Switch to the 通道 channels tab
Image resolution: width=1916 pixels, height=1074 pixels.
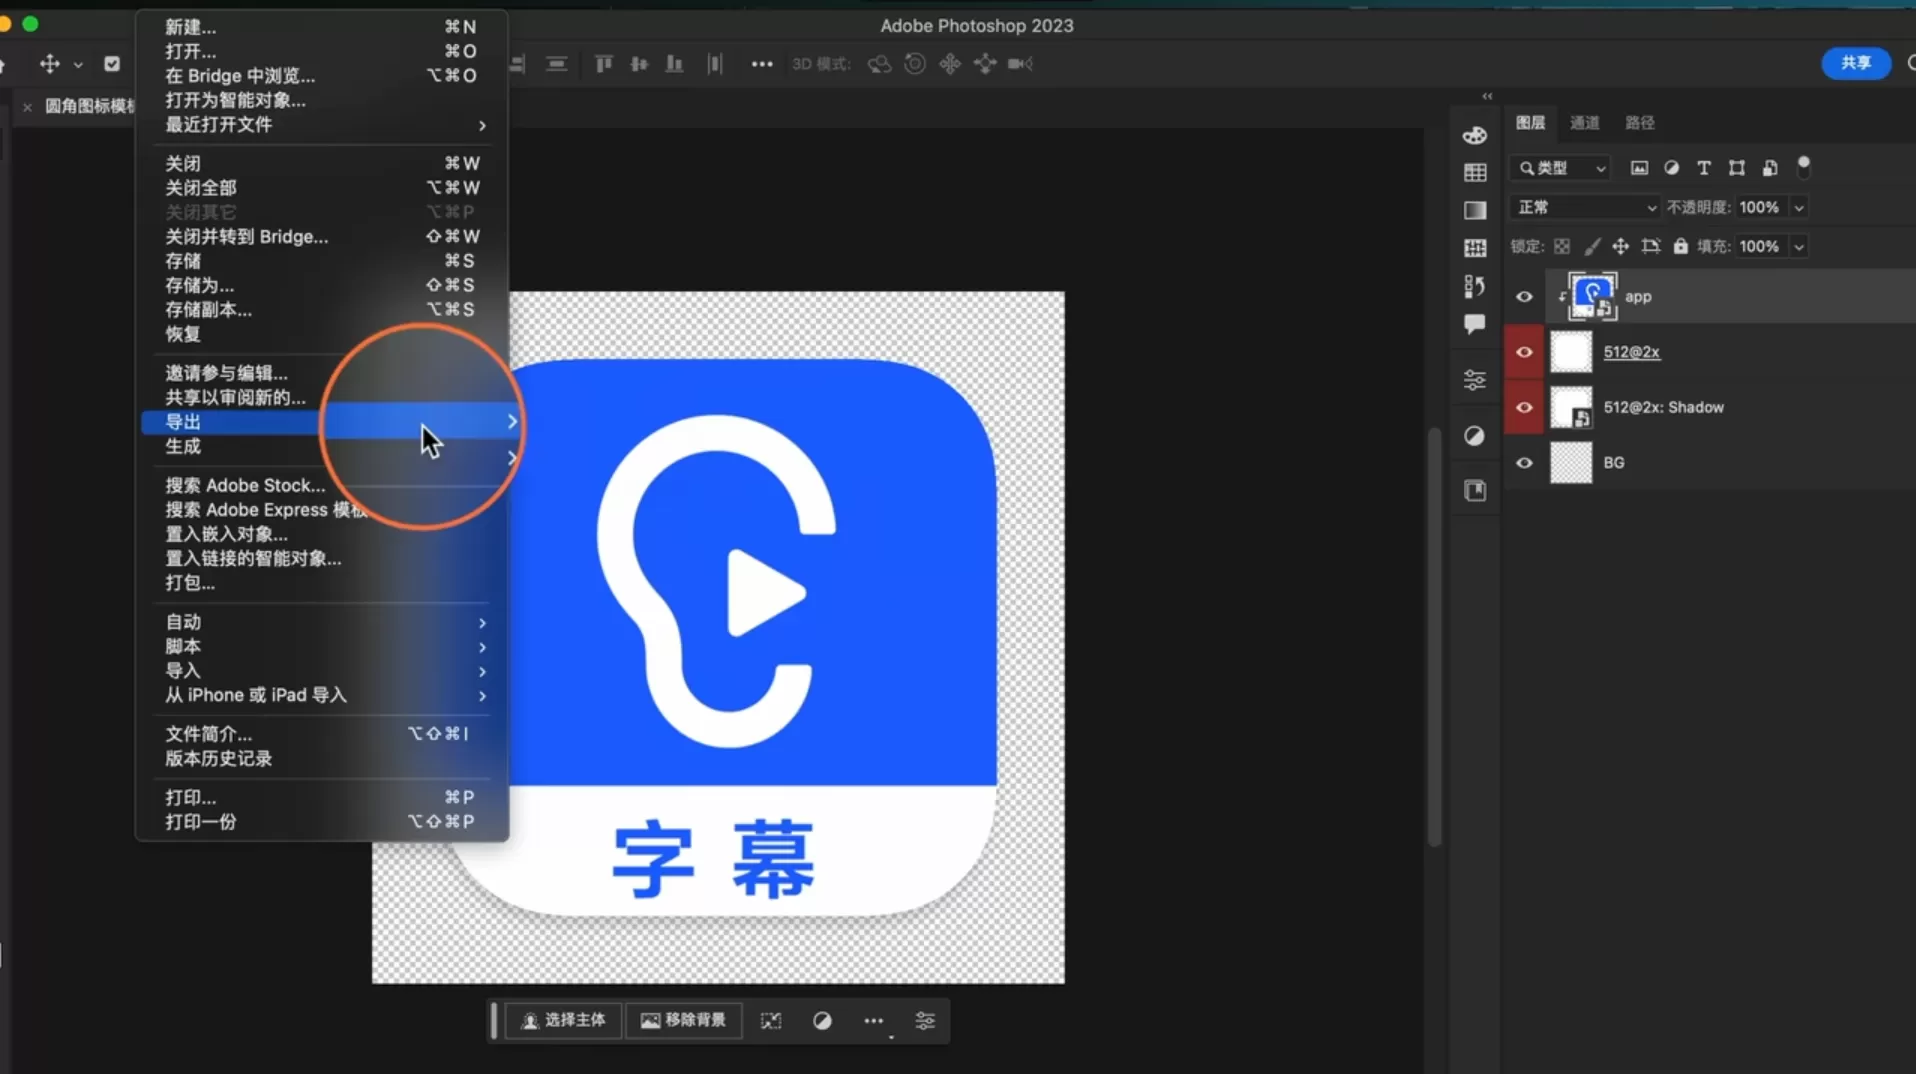pos(1585,122)
